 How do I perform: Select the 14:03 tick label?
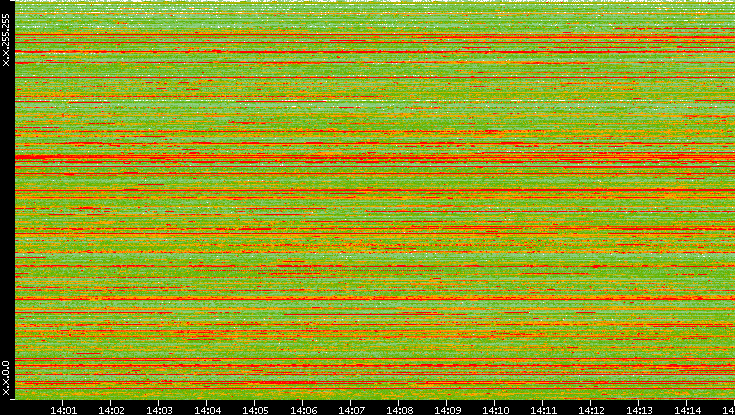coord(159,410)
